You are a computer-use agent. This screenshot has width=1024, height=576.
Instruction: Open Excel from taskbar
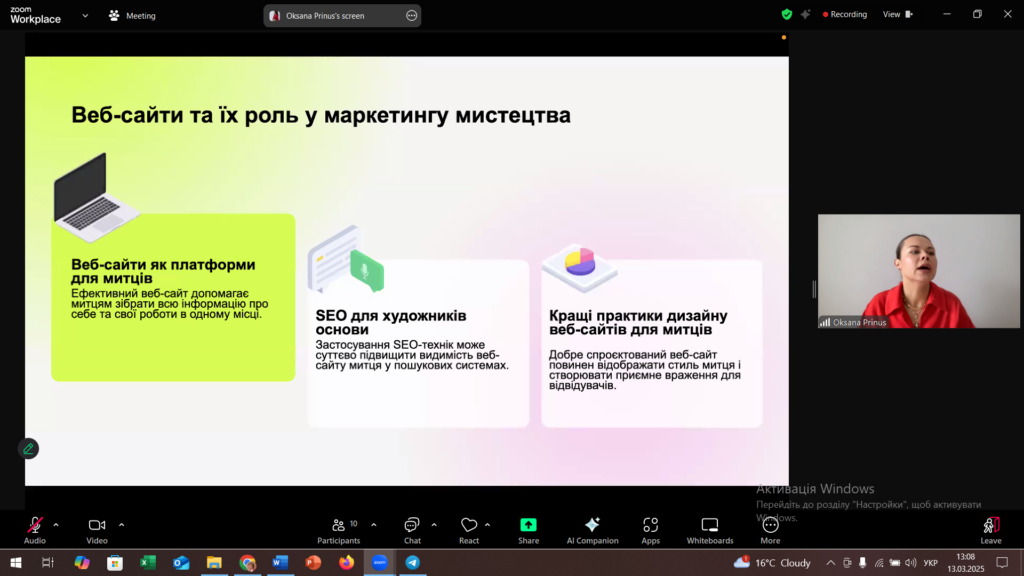click(x=148, y=562)
